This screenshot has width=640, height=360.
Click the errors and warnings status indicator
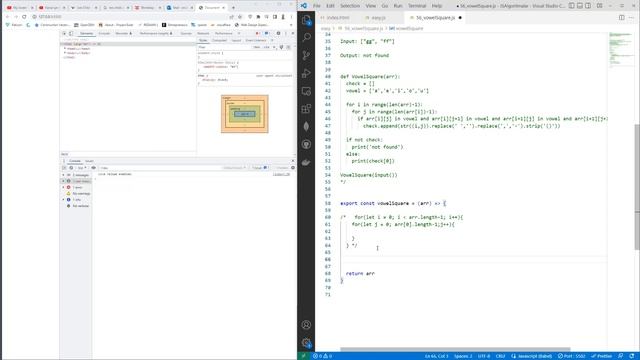[322, 356]
